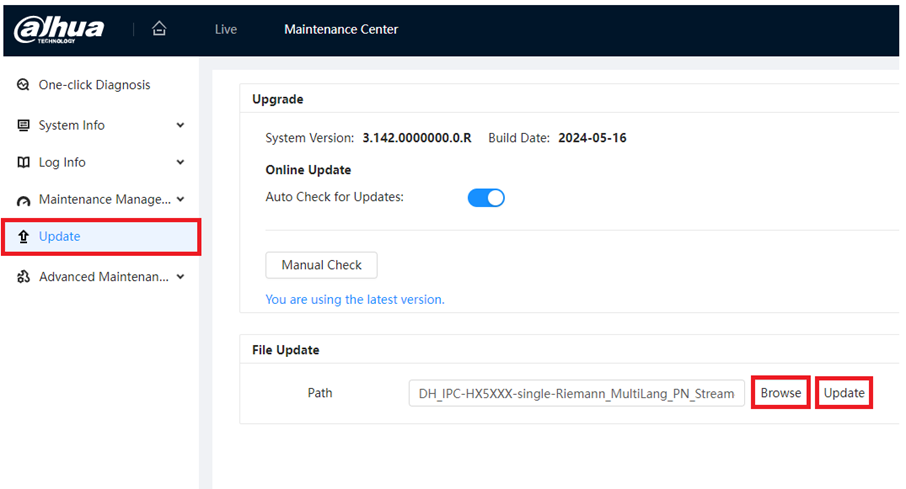The width and height of the screenshot is (906, 489).
Task: Disable the Auto Check for Updates toggle
Action: (x=486, y=197)
